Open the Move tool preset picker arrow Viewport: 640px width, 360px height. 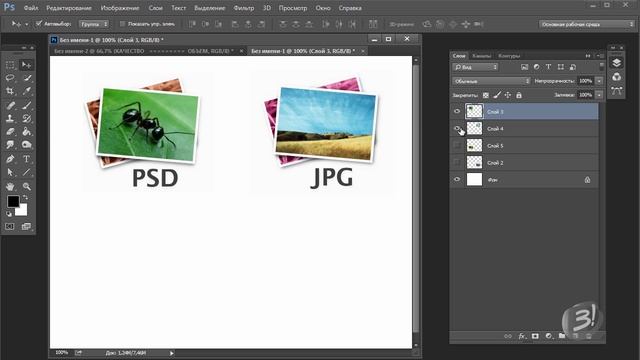coord(27,24)
